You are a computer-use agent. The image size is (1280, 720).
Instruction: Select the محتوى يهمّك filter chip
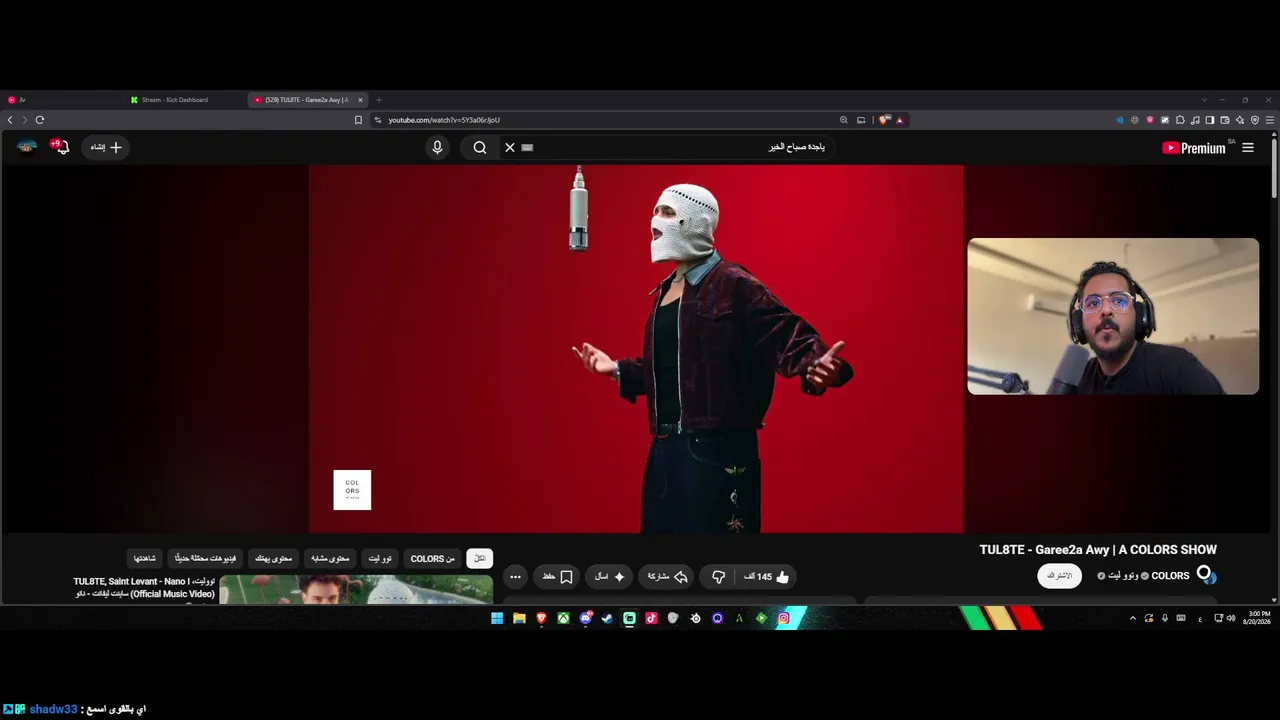[x=273, y=559]
